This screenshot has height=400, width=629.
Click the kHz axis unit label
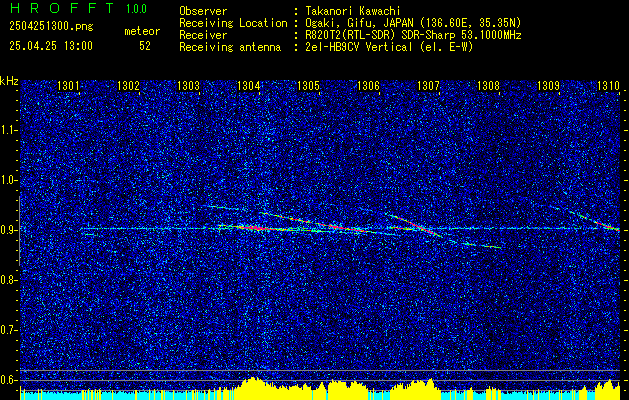point(9,81)
